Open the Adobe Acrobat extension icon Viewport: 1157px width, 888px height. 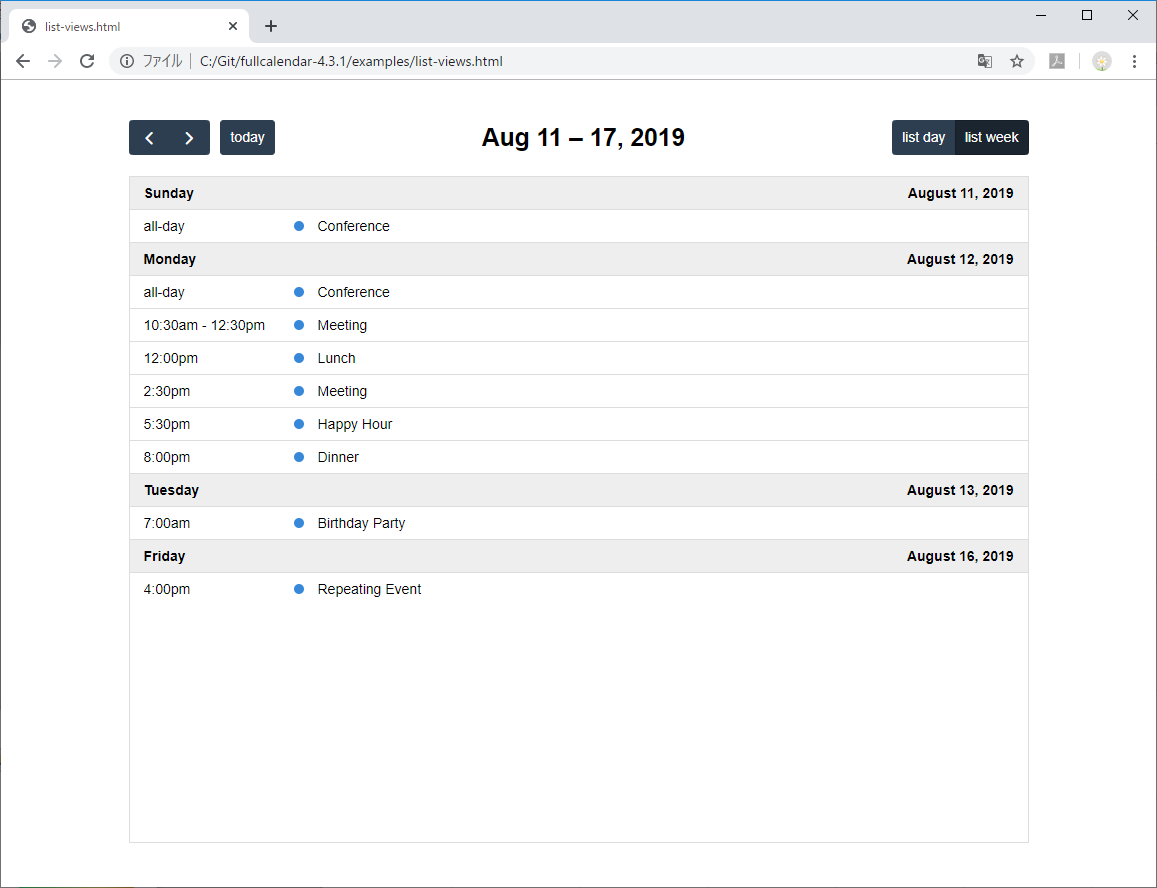pos(1057,61)
